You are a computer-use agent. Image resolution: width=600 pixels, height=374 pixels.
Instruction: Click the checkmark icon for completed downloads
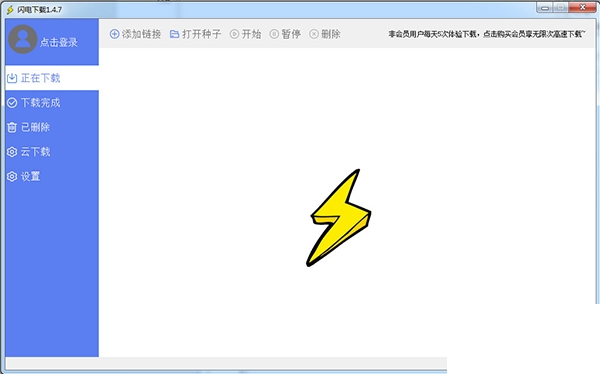(12, 103)
